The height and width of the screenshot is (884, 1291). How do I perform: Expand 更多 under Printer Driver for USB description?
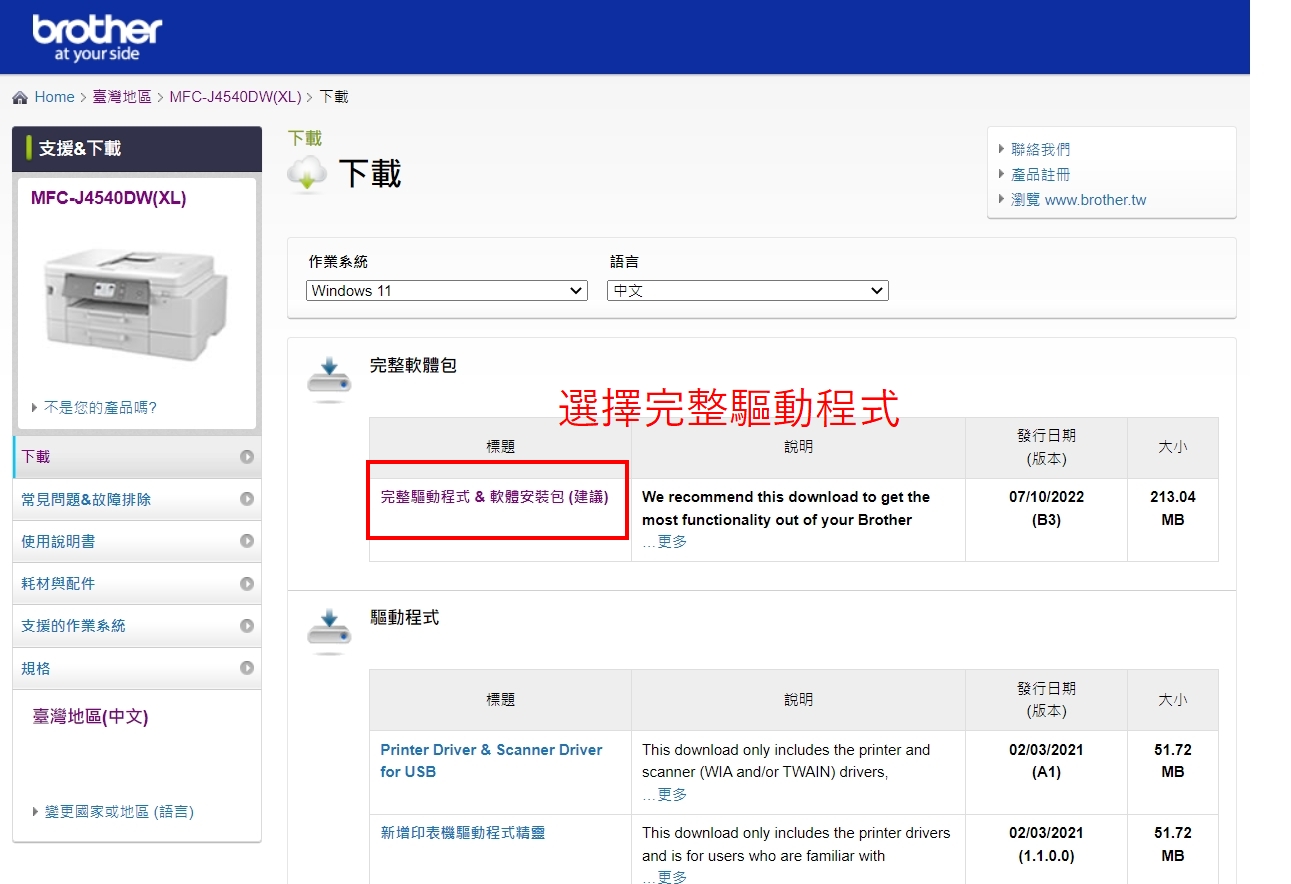click(x=672, y=795)
